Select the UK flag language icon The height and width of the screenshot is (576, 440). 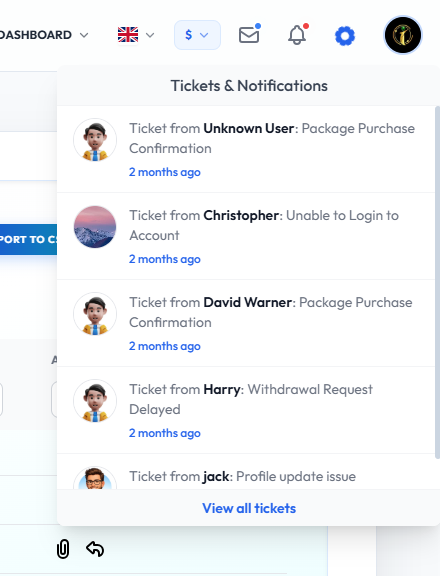coord(128,35)
